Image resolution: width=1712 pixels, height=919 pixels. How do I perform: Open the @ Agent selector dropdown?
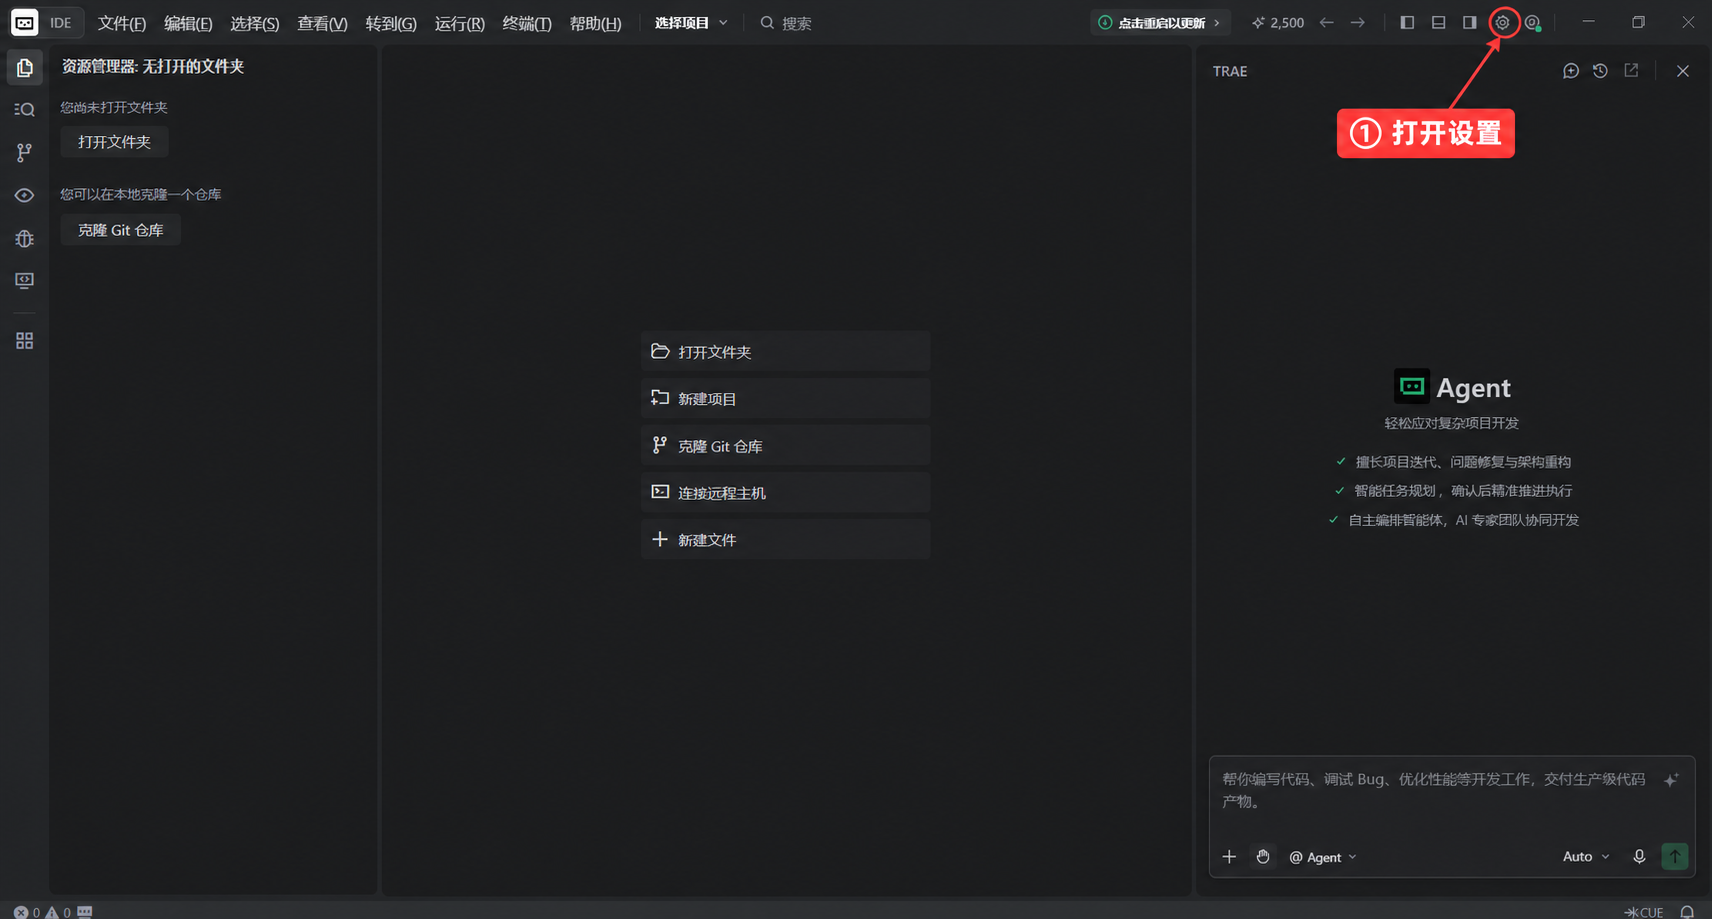coord(1322,857)
